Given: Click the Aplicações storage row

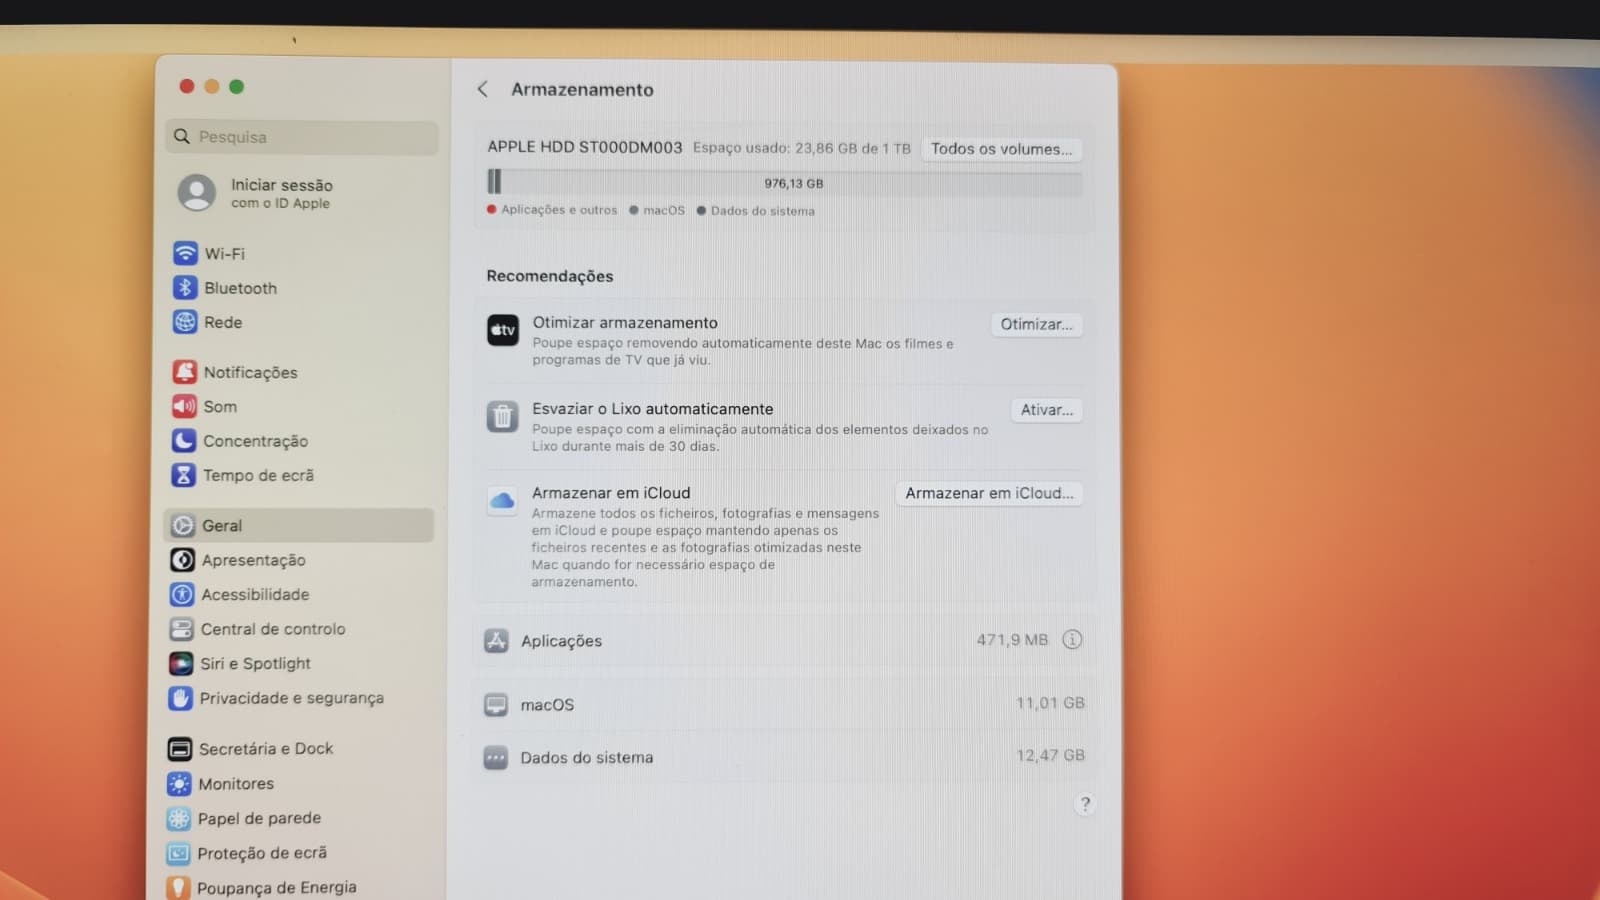Looking at the screenshot, I should click(x=785, y=640).
